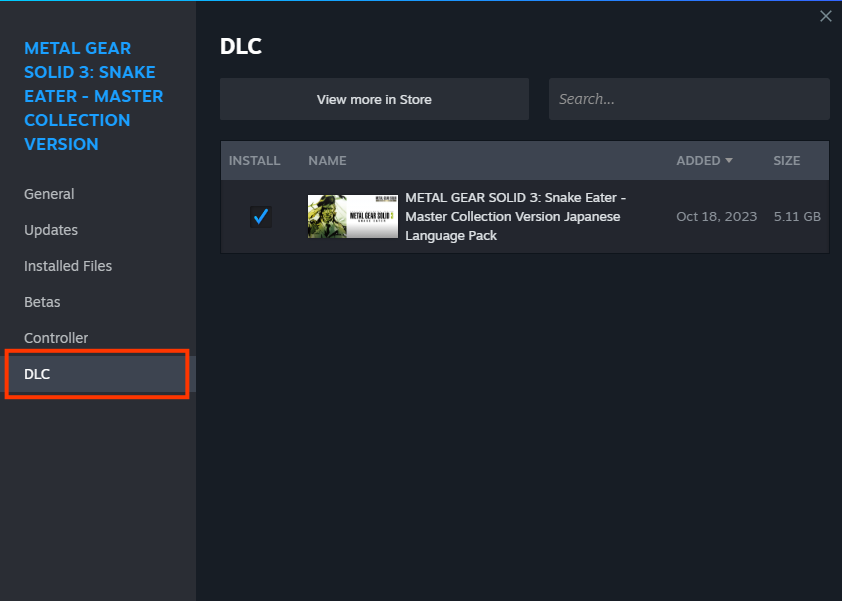Switch to the Updates tab

(51, 230)
